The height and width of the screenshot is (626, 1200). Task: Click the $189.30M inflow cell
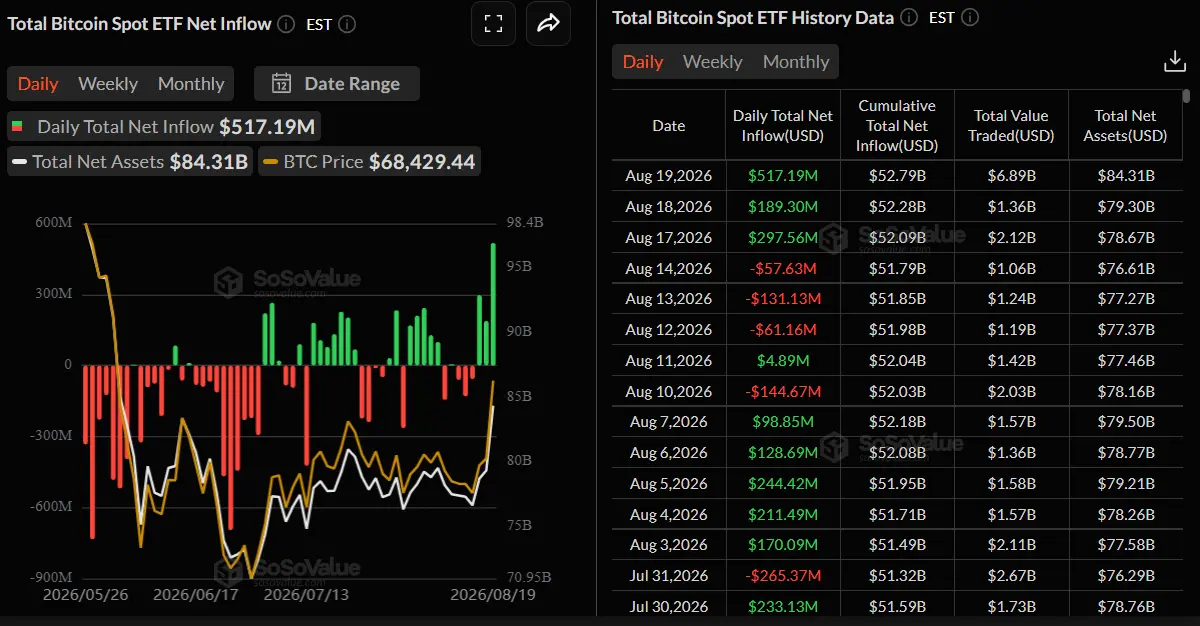pyautogui.click(x=783, y=207)
